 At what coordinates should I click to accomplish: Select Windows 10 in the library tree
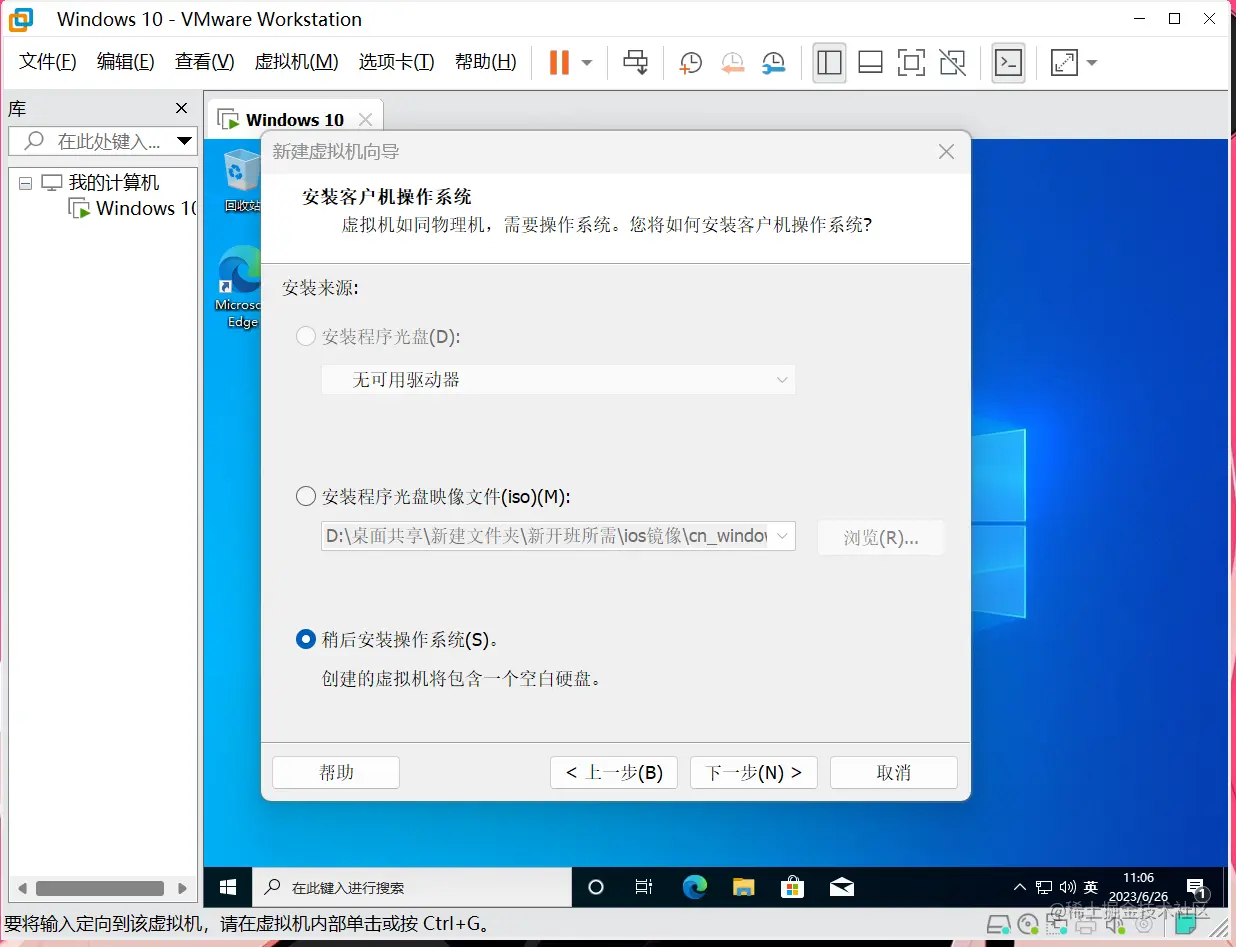pyautogui.click(x=133, y=208)
